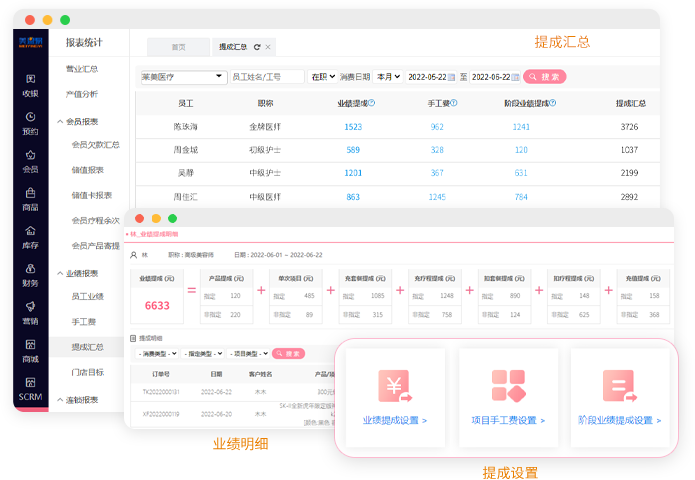Open the 收银 cashier sidebar icon
The image size is (695, 480).
(x=31, y=79)
